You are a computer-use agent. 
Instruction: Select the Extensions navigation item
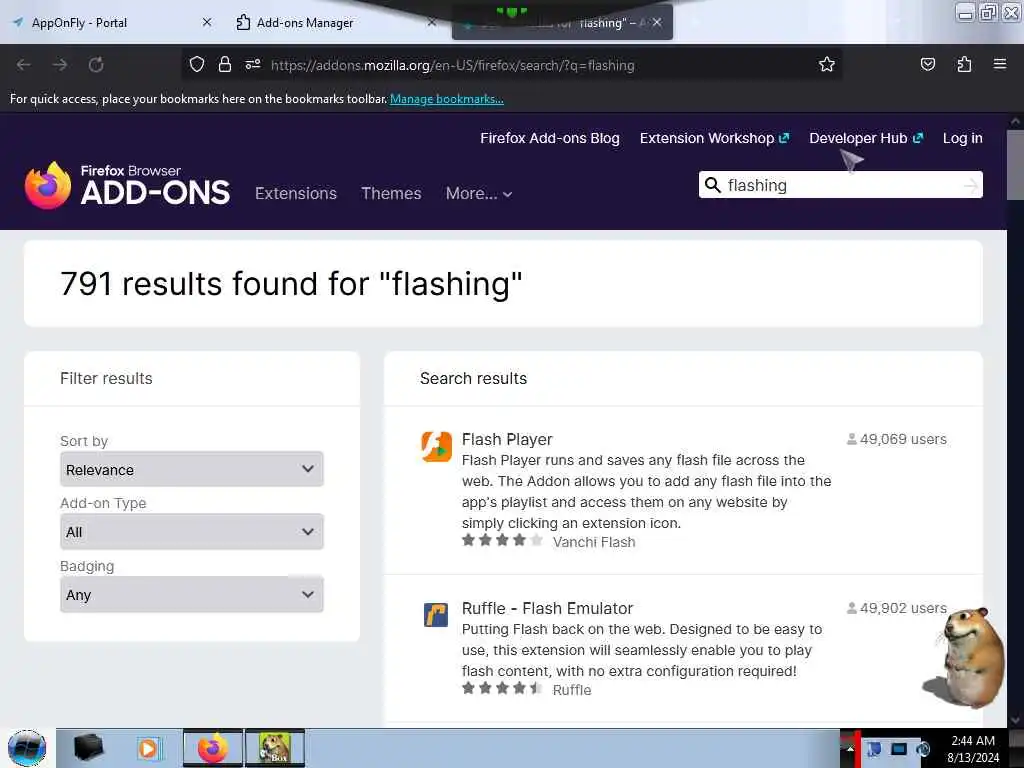(296, 193)
